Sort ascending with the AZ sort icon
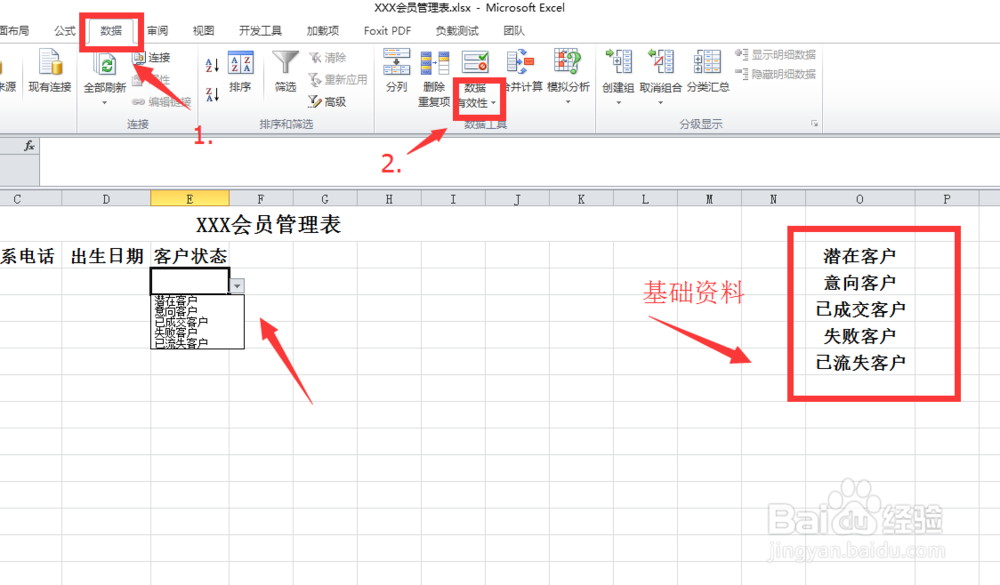1000x585 pixels. (211, 64)
